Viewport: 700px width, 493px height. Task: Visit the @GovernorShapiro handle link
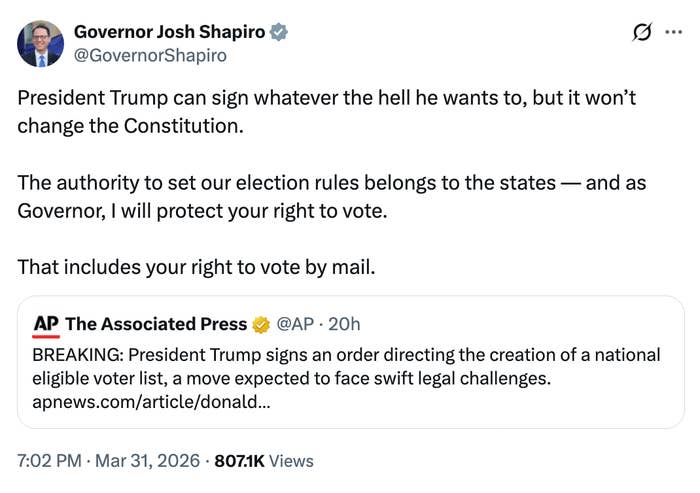(150, 56)
